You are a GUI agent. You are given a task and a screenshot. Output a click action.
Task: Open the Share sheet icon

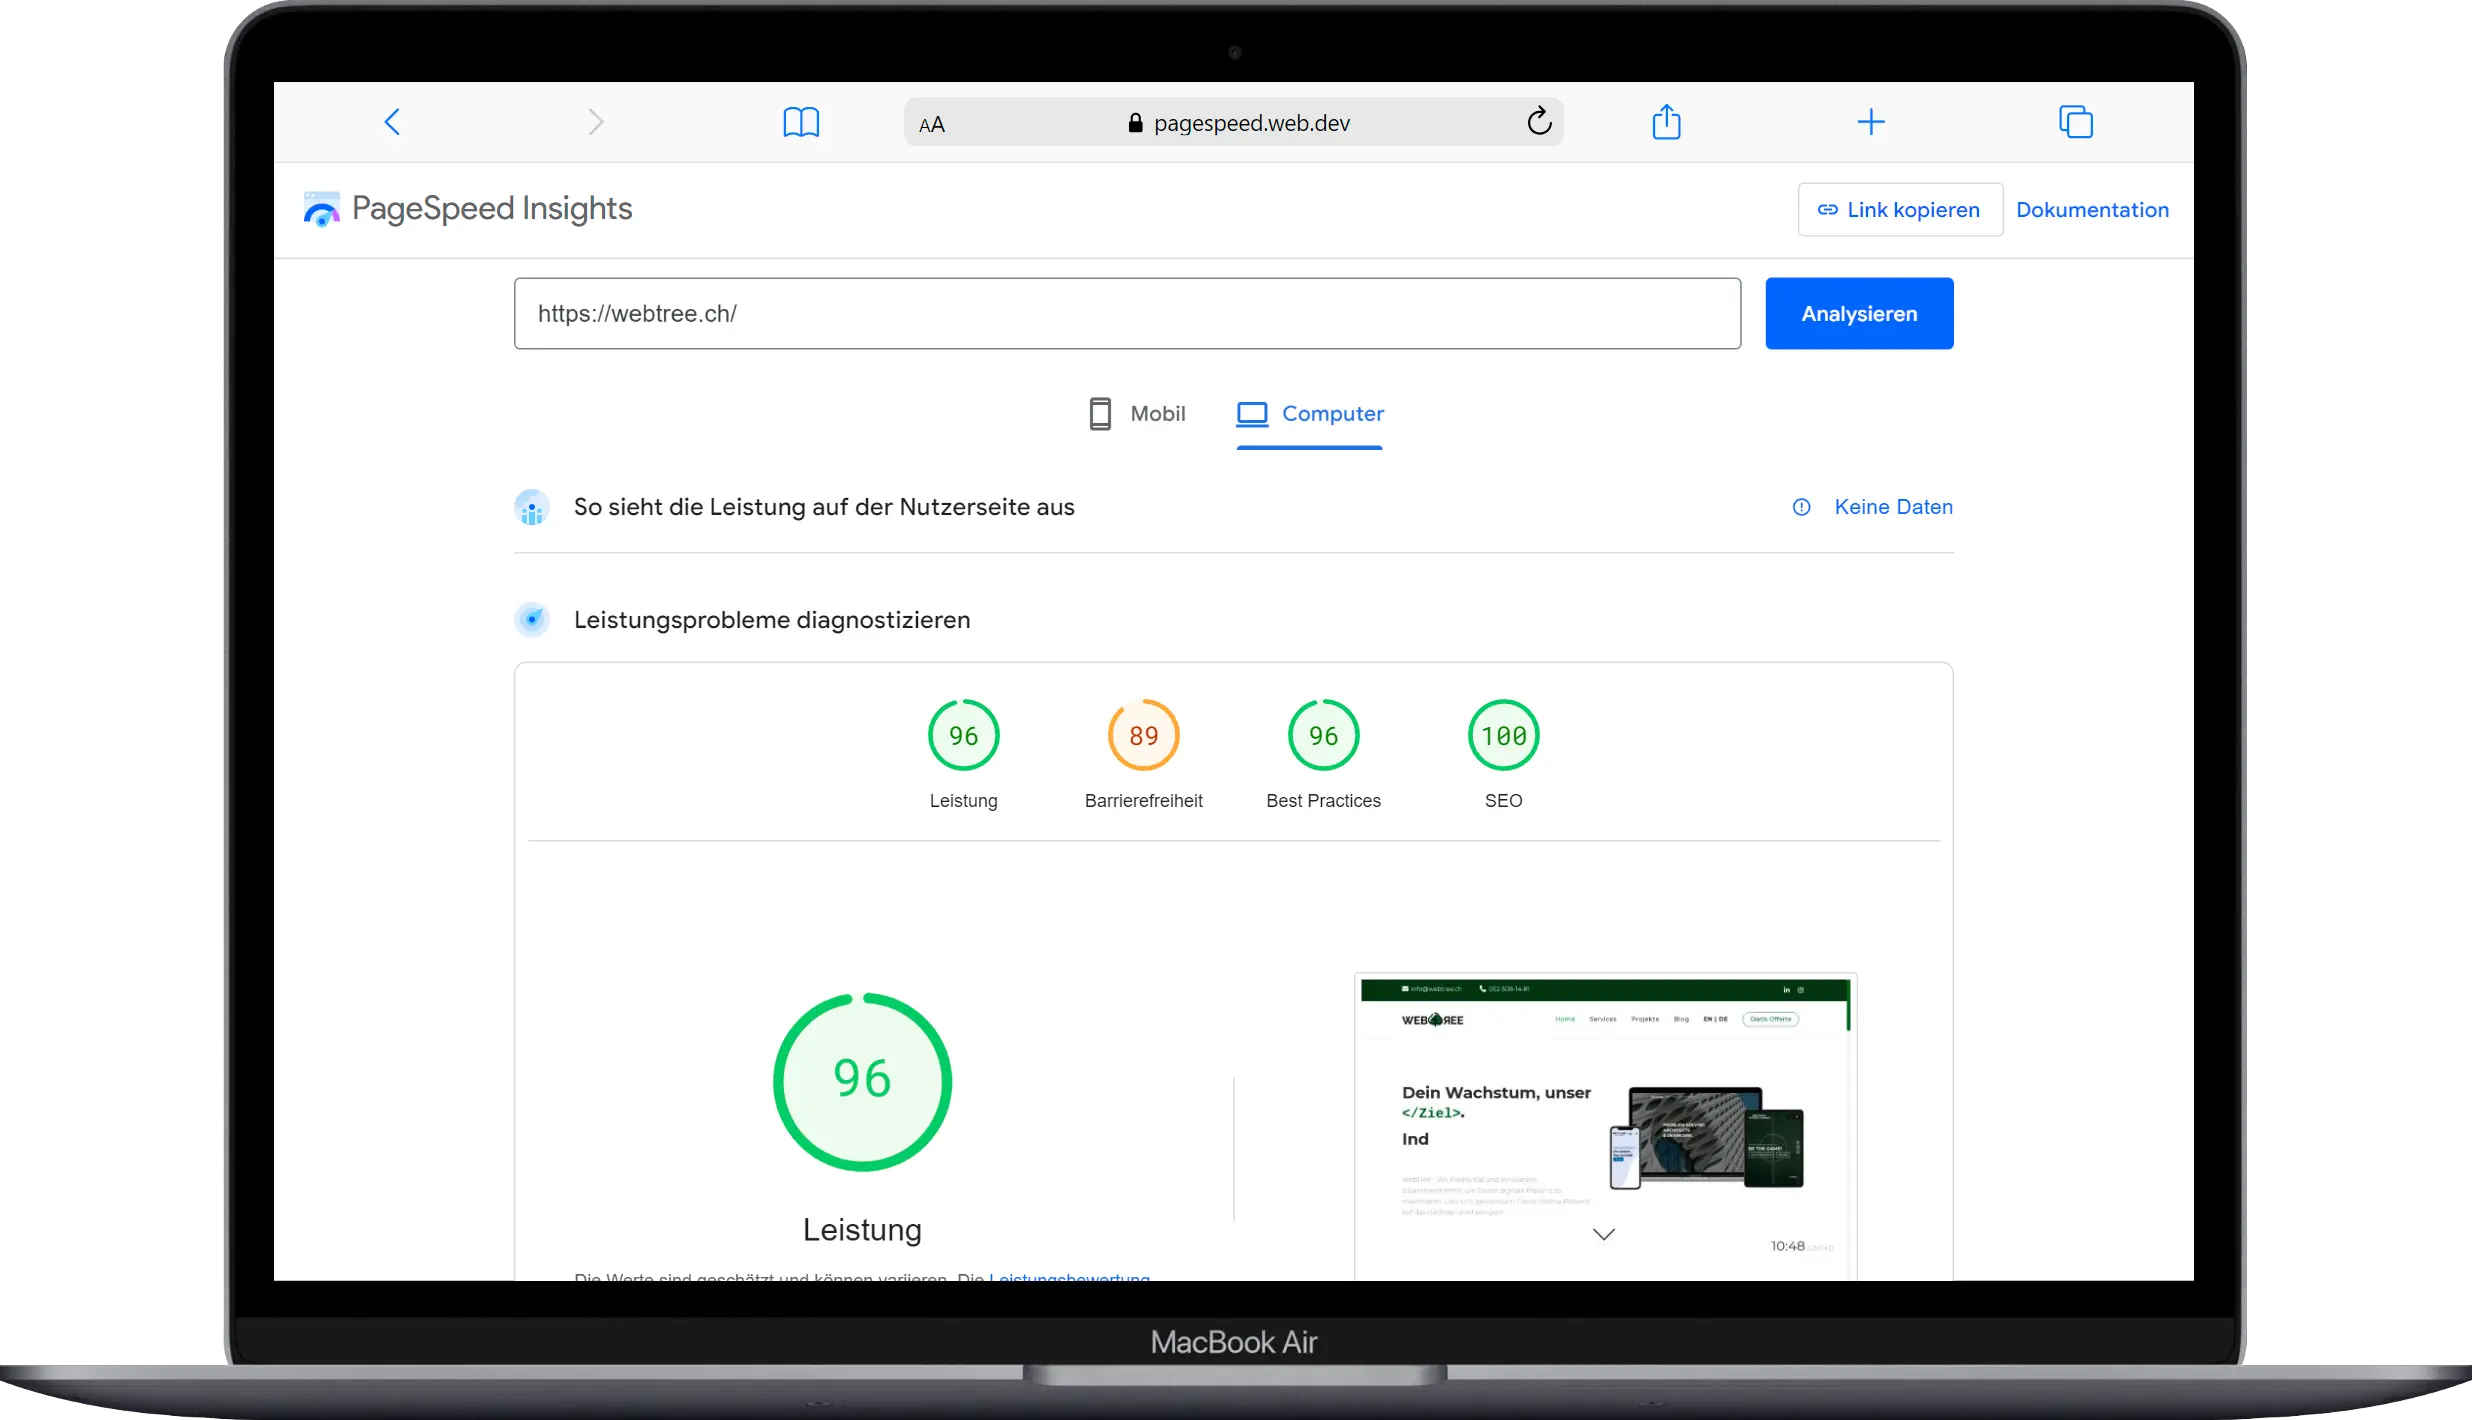pos(1667,121)
